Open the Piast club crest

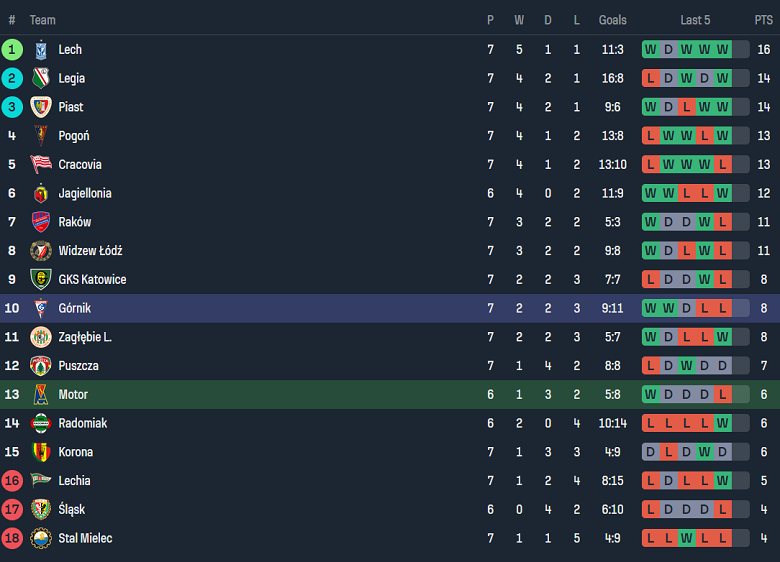(x=41, y=107)
